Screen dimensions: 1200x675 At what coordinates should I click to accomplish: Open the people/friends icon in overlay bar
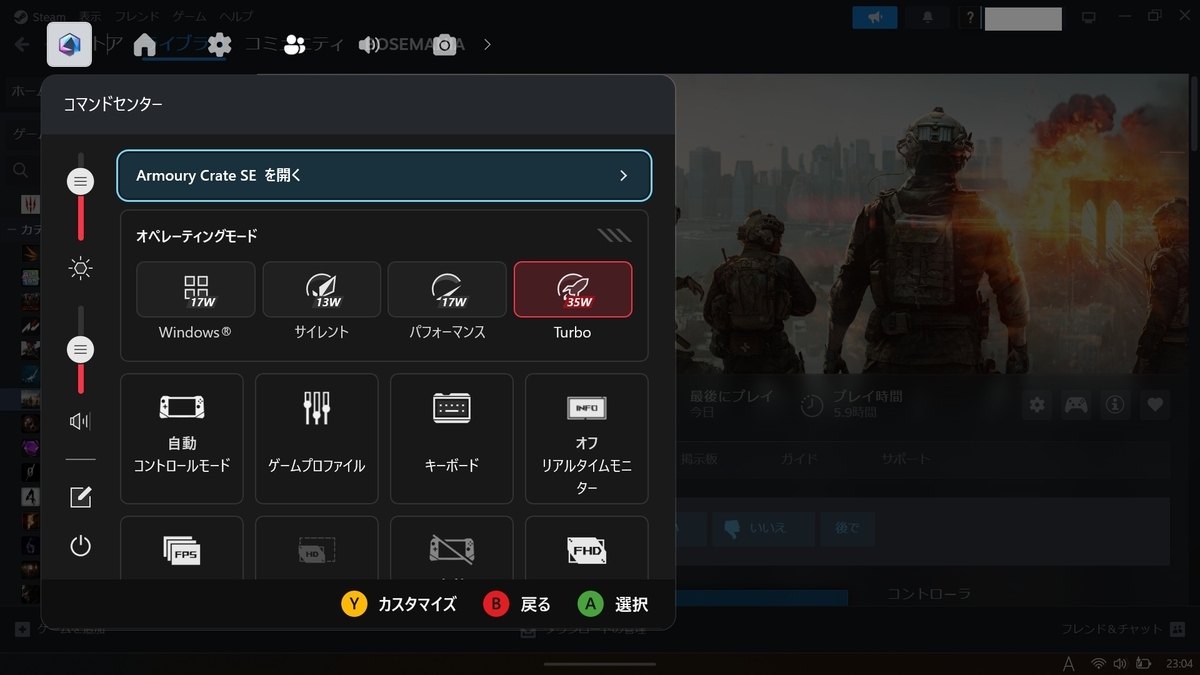tap(294, 44)
